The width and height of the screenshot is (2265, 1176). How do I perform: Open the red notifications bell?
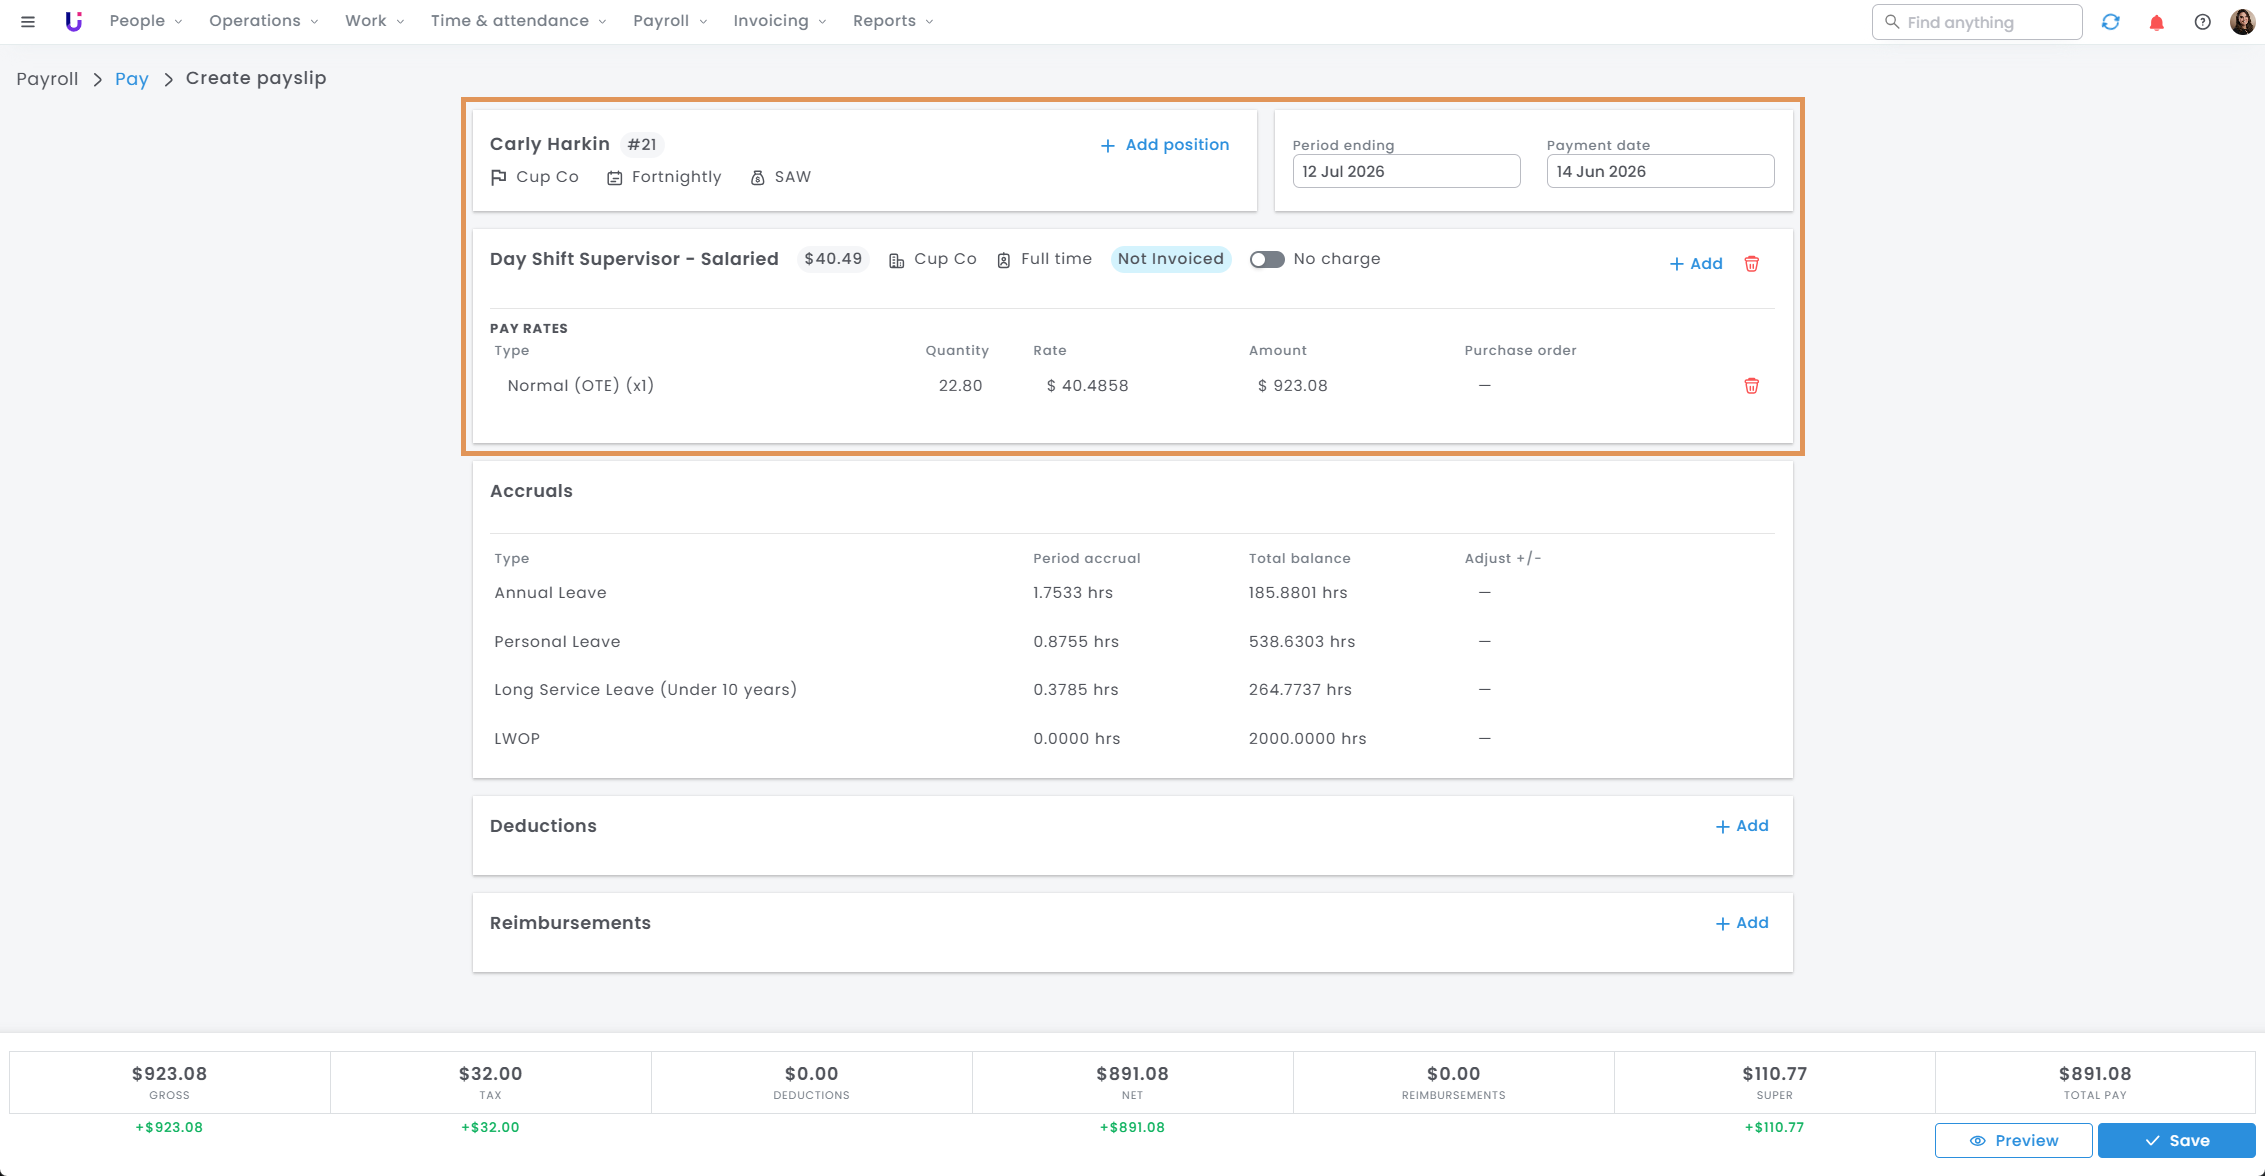click(2156, 22)
